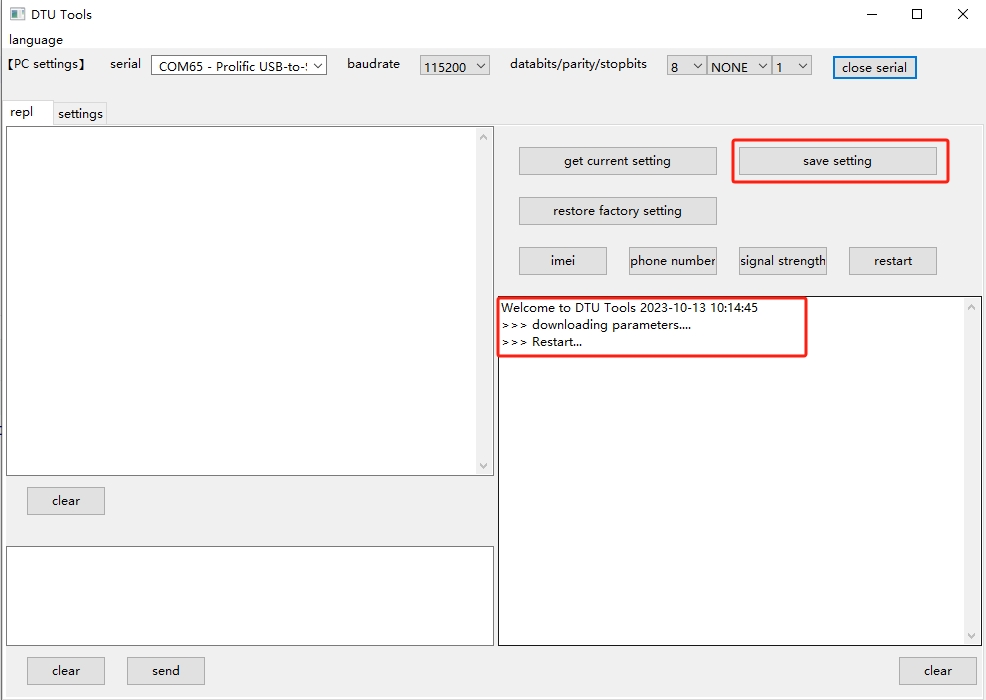Expand the stopbits dropdown showing 1
The height and width of the screenshot is (700, 986).
[791, 66]
